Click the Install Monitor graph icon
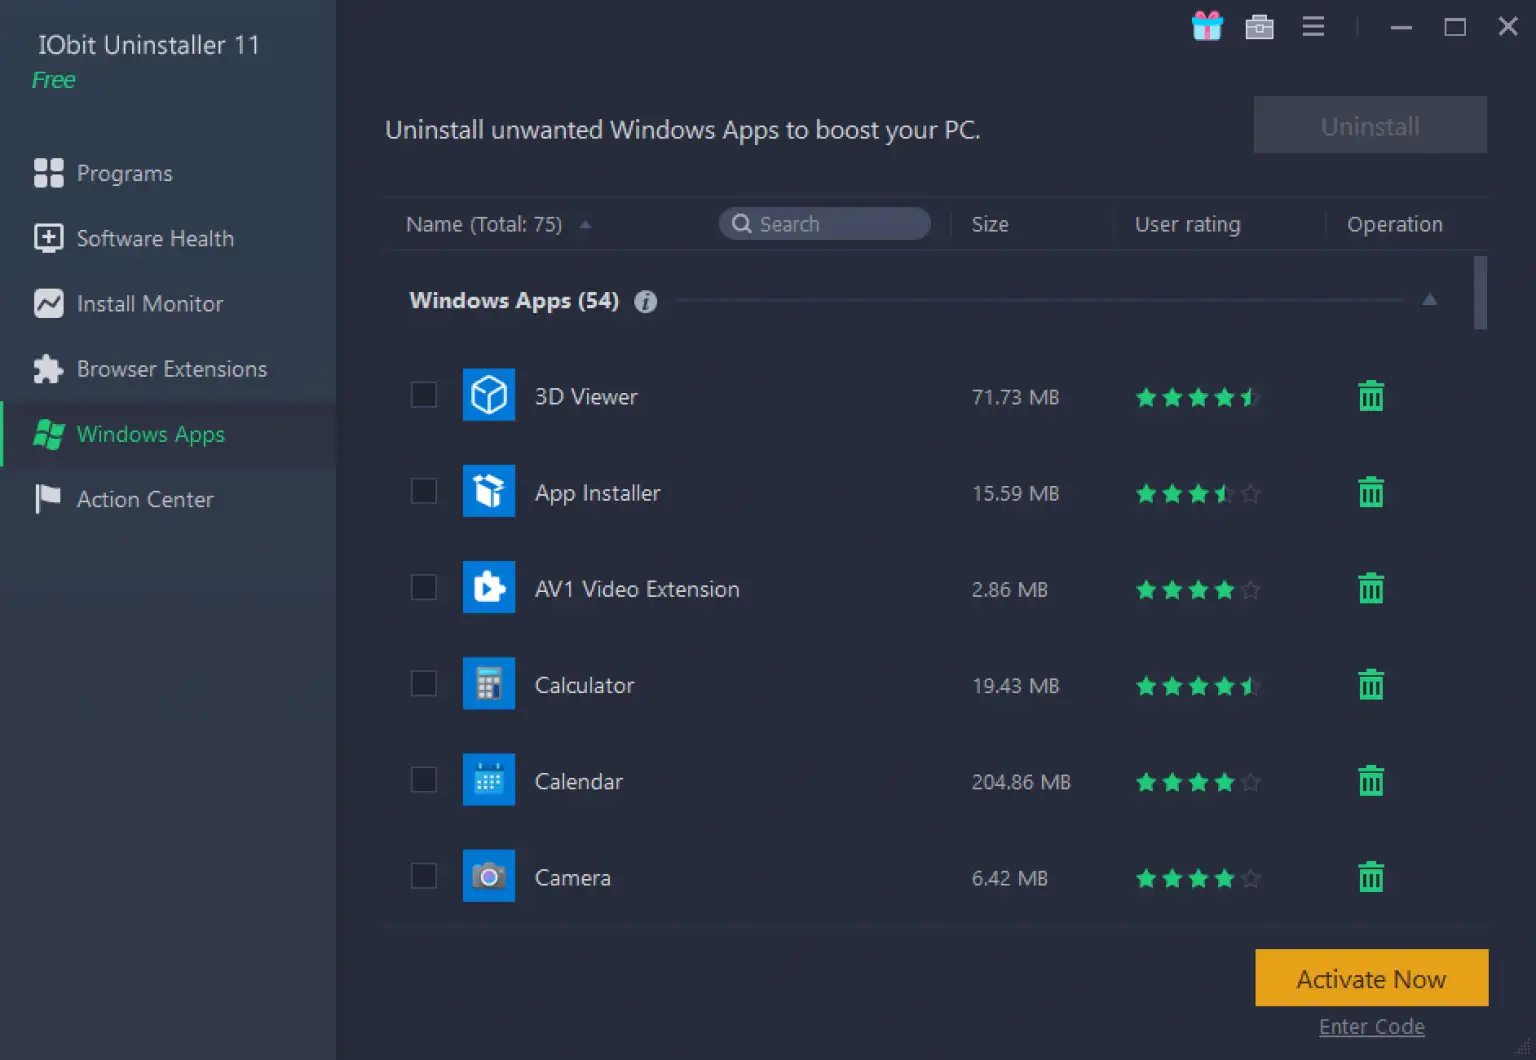 [48, 303]
